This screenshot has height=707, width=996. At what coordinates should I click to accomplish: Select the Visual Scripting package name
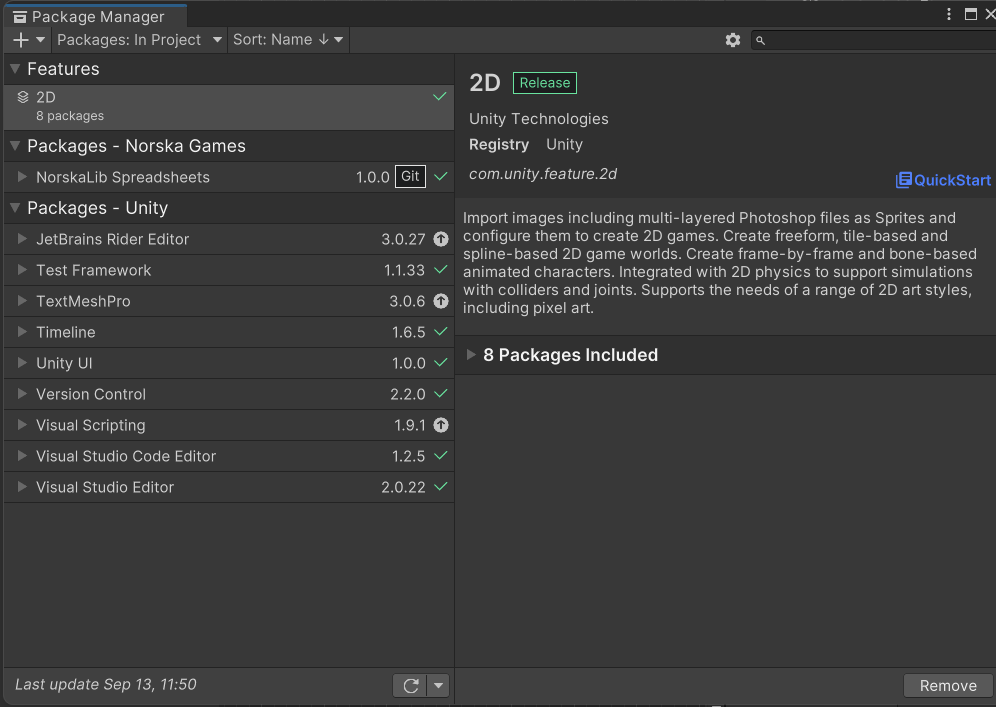coord(91,425)
